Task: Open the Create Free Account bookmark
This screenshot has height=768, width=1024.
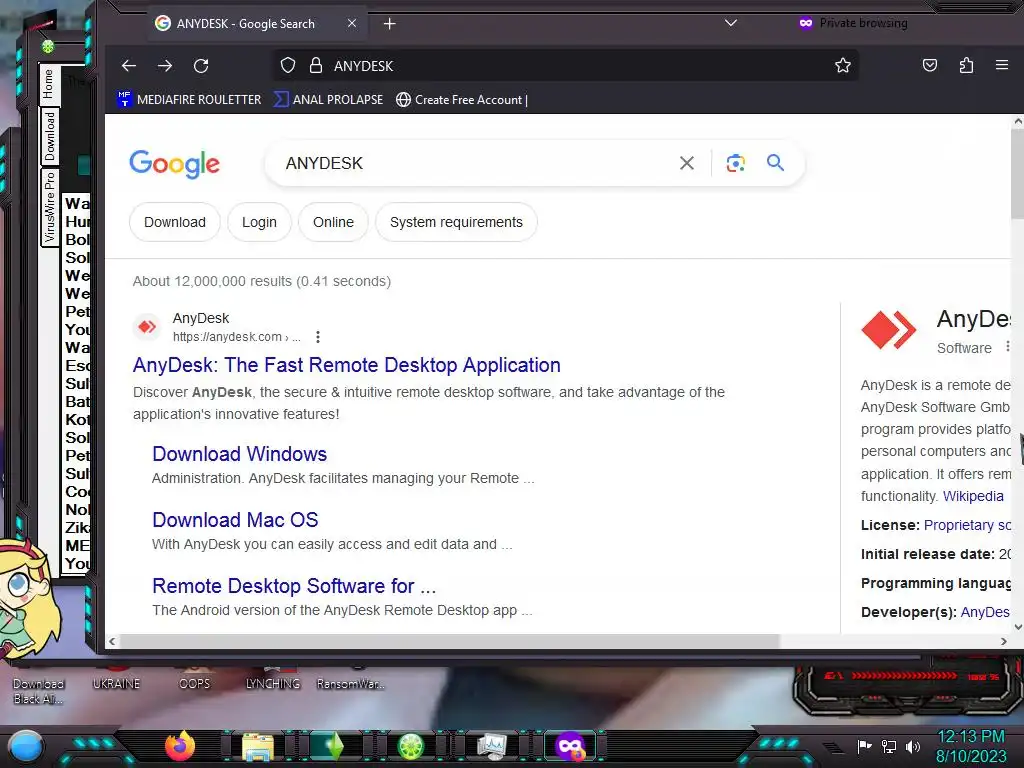Action: pos(462,100)
